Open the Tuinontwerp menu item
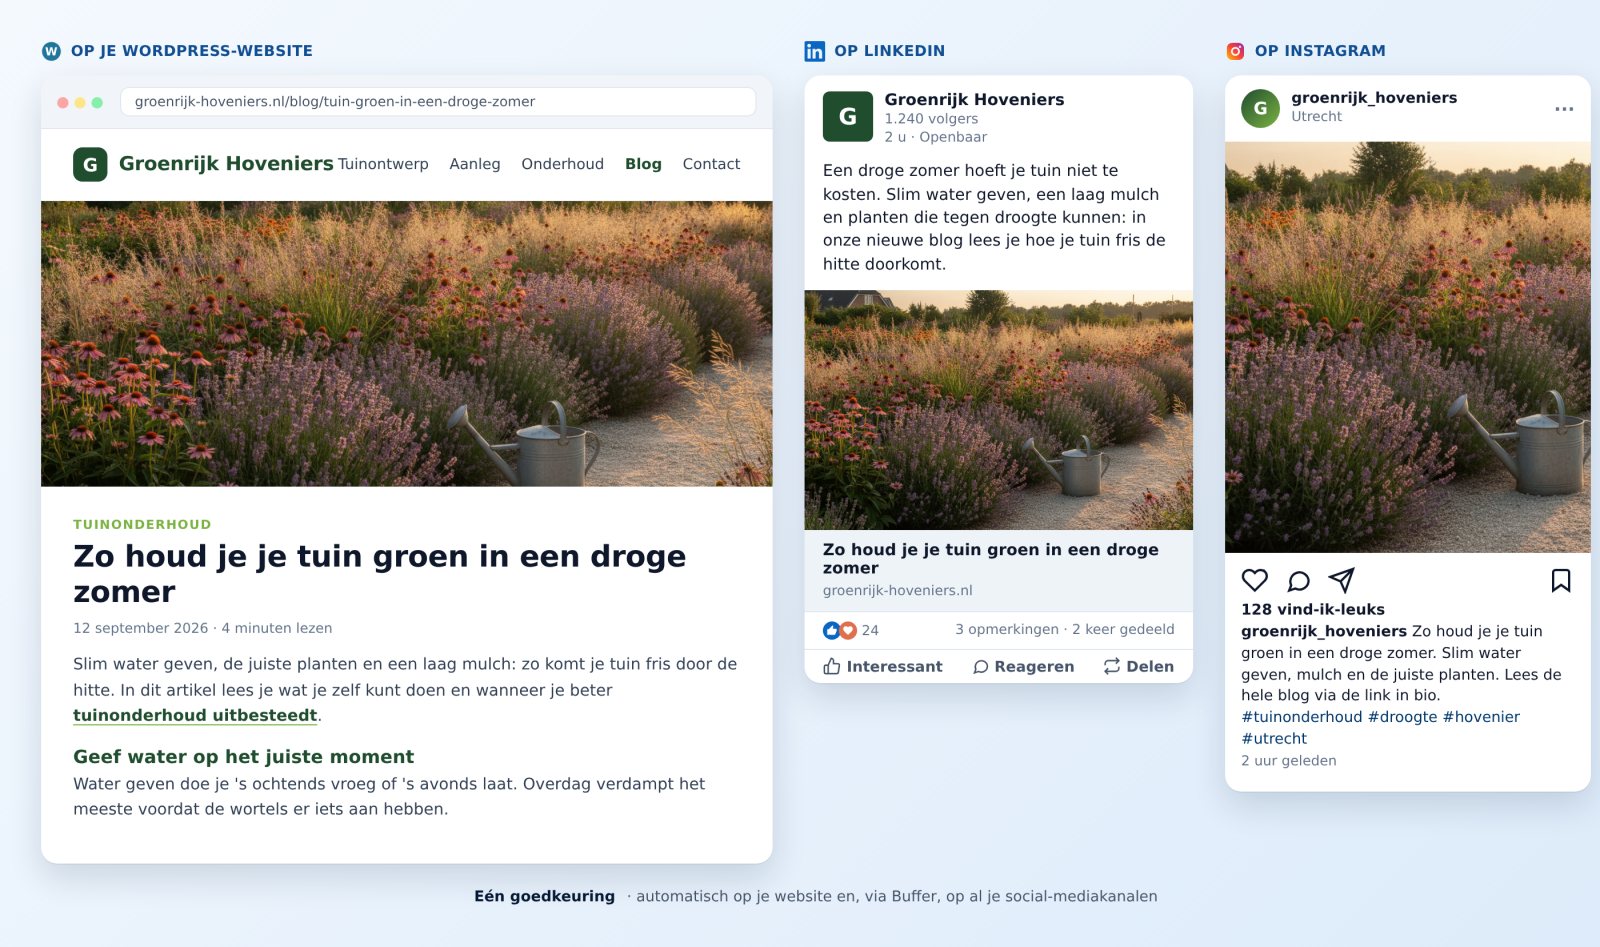This screenshot has width=1600, height=947. point(383,164)
